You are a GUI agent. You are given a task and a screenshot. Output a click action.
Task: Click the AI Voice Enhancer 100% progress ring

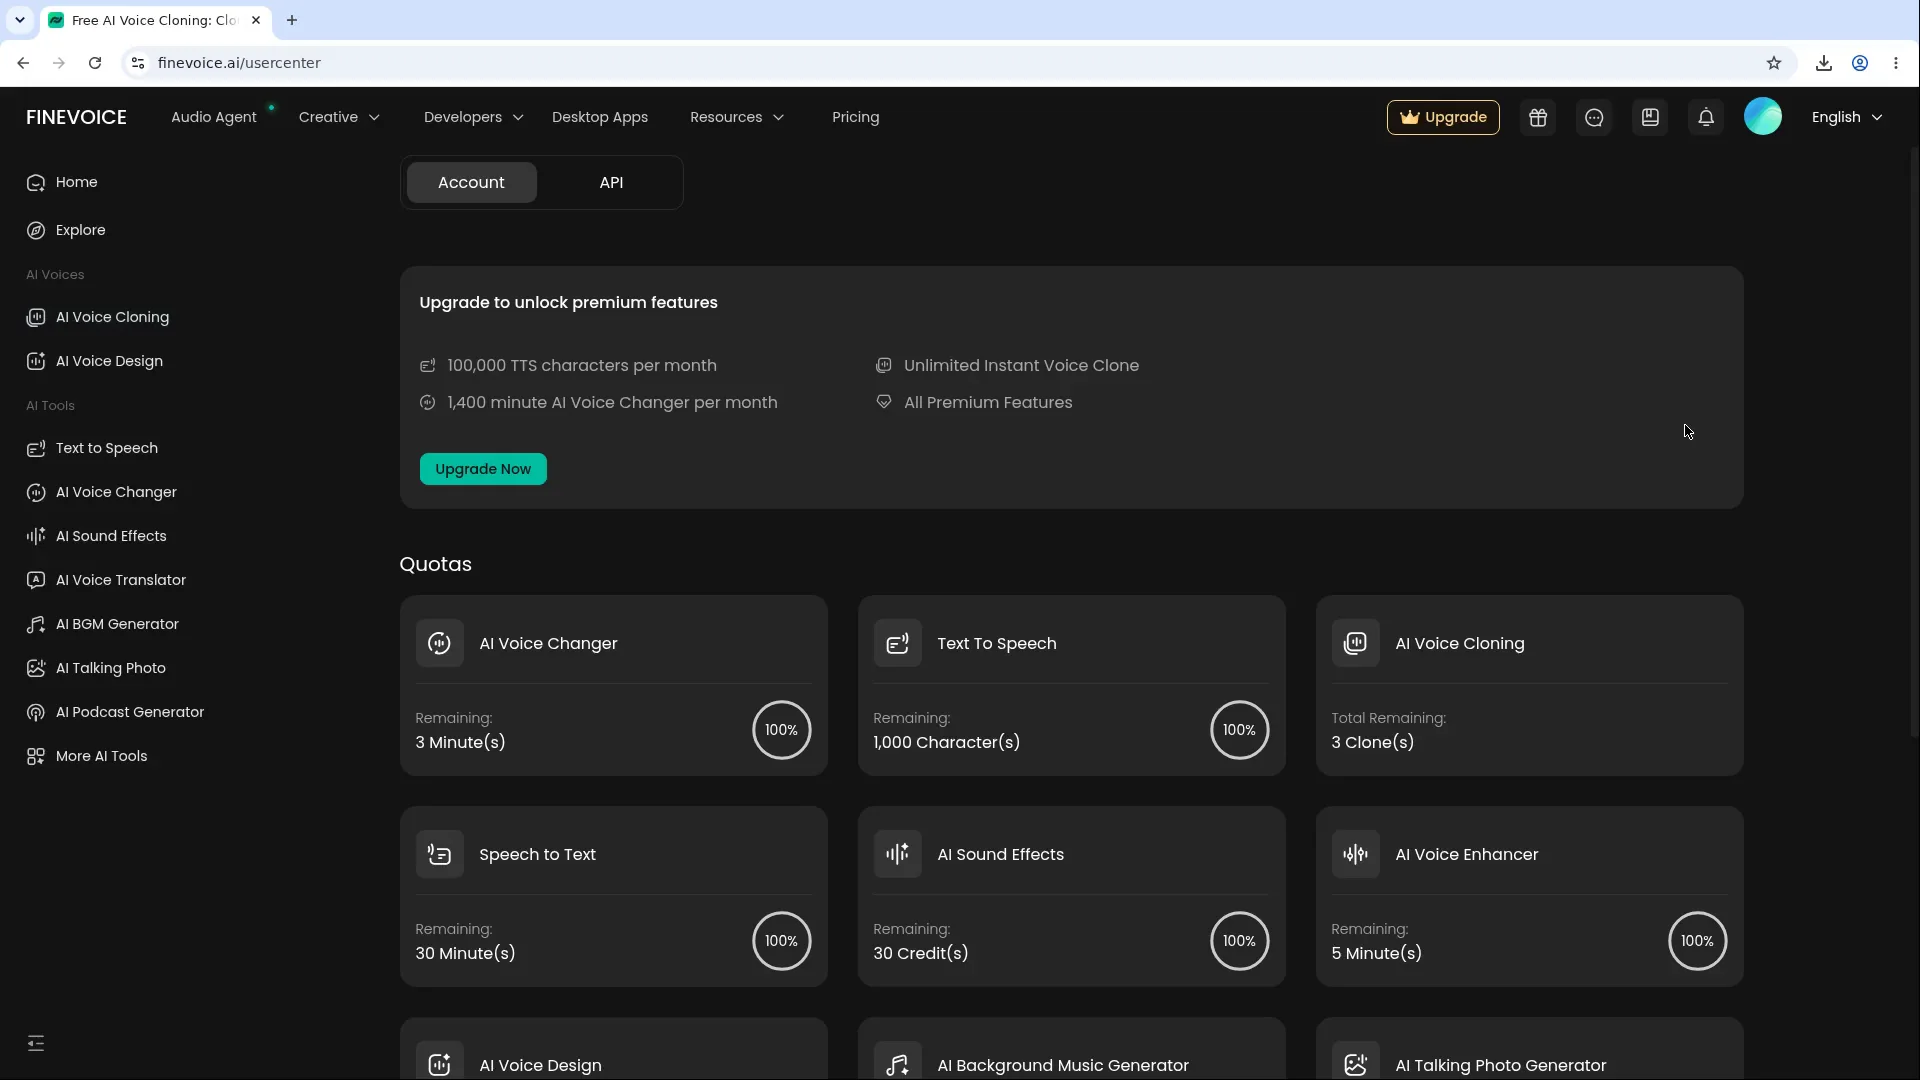(x=1697, y=941)
